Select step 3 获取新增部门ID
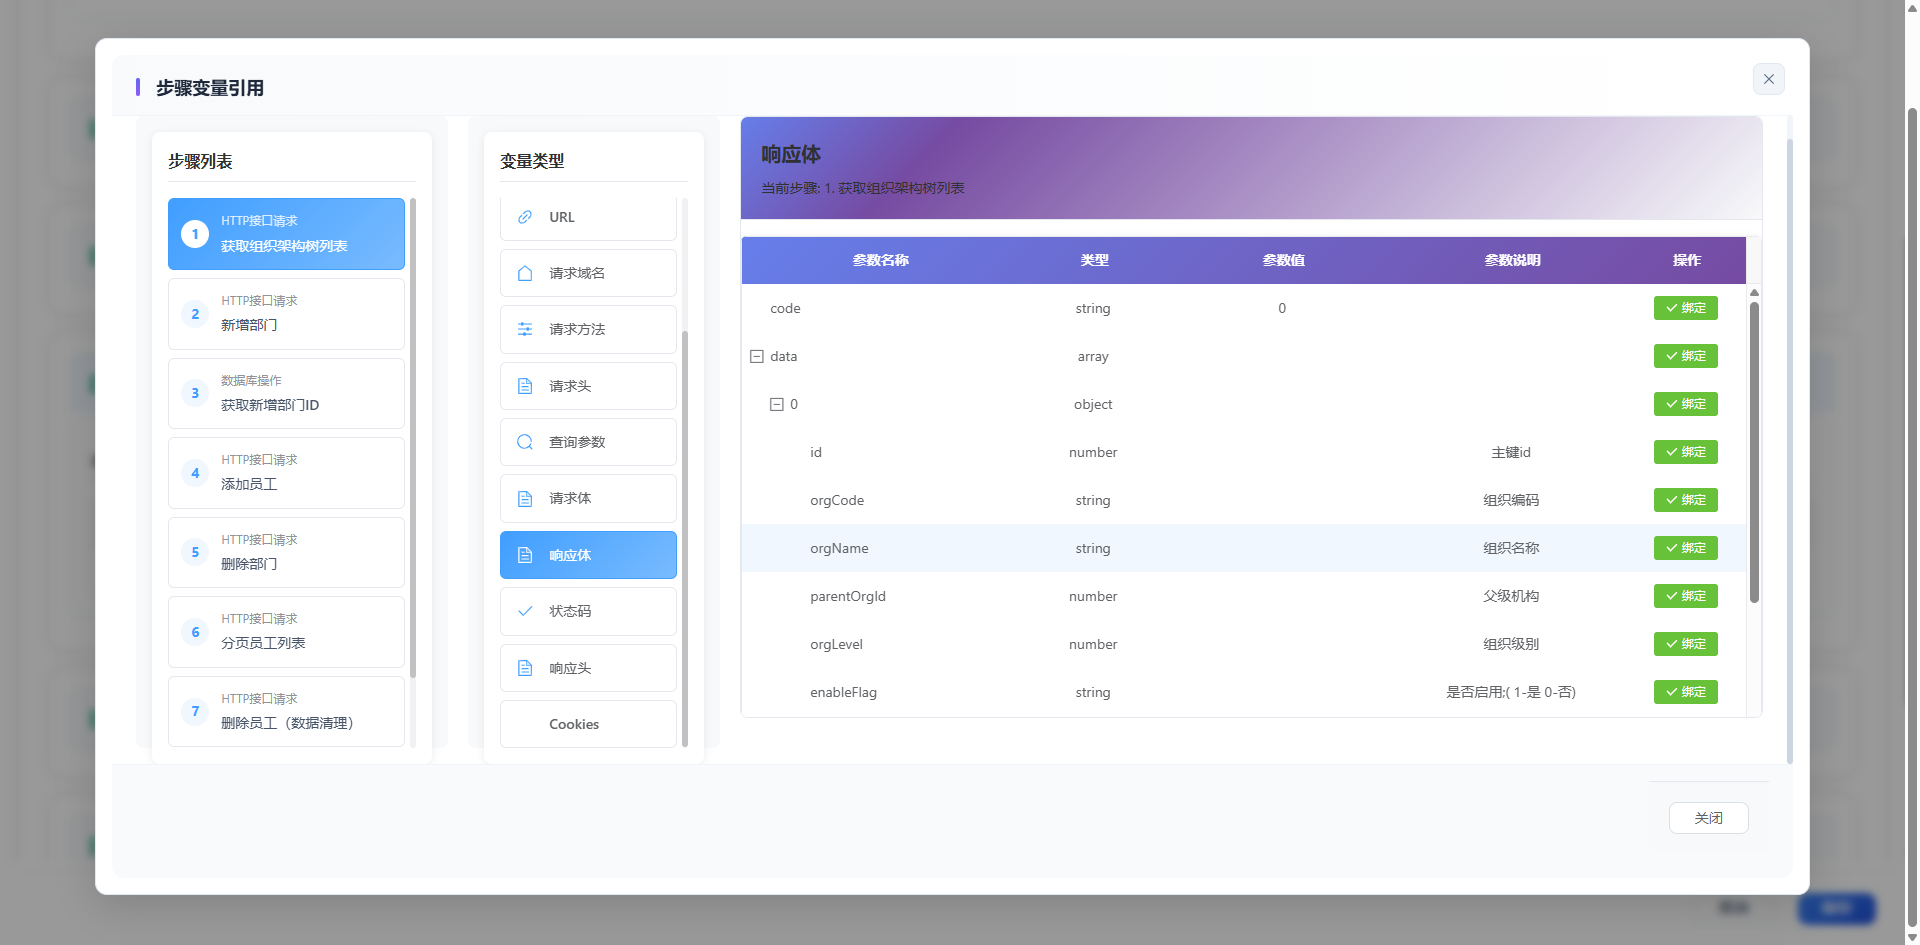 [286, 393]
